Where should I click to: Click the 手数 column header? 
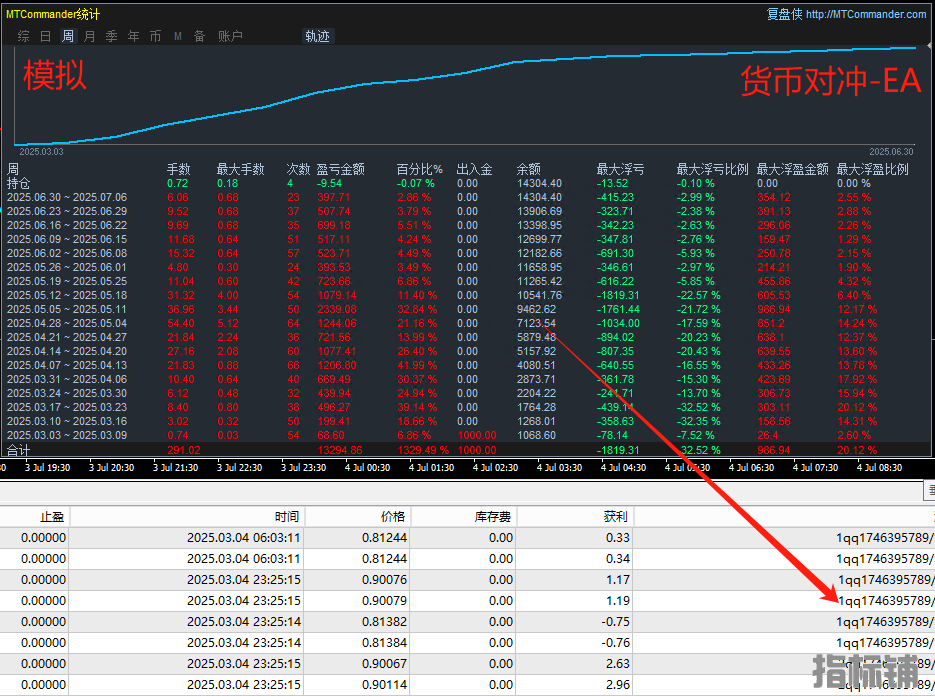178,169
